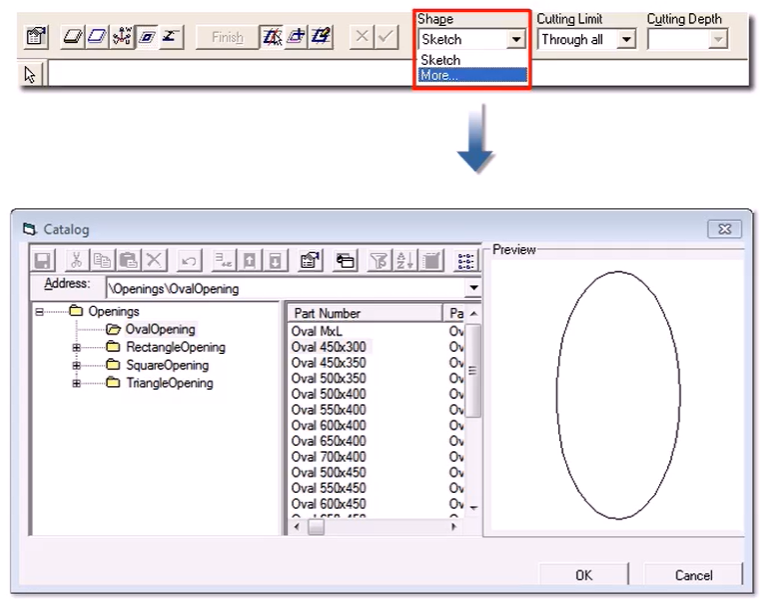This screenshot has width=768, height=604.
Task: Click the Save icon in Catalog toolbar
Action: pyautogui.click(x=43, y=261)
